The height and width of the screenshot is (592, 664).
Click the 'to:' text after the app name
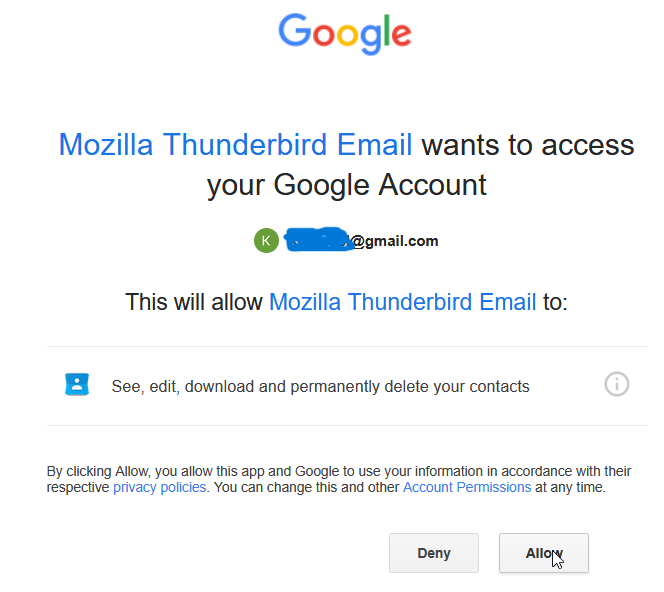(x=554, y=301)
